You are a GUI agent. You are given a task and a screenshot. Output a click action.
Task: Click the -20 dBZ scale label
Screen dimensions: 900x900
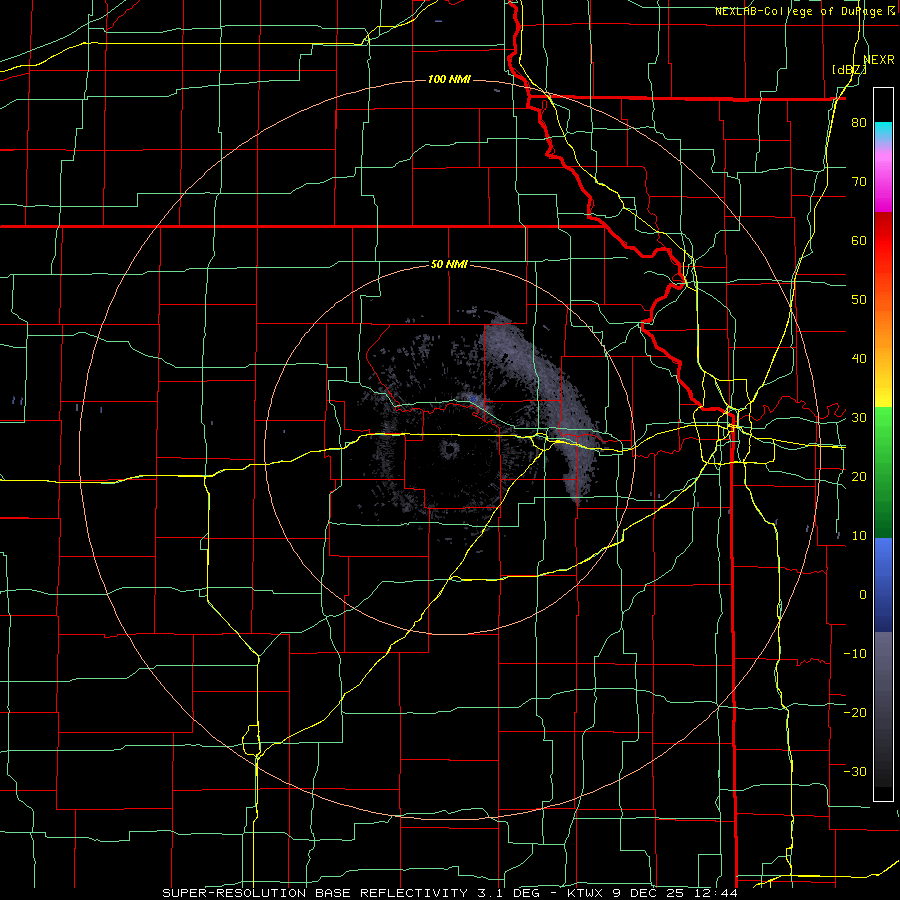(855, 713)
